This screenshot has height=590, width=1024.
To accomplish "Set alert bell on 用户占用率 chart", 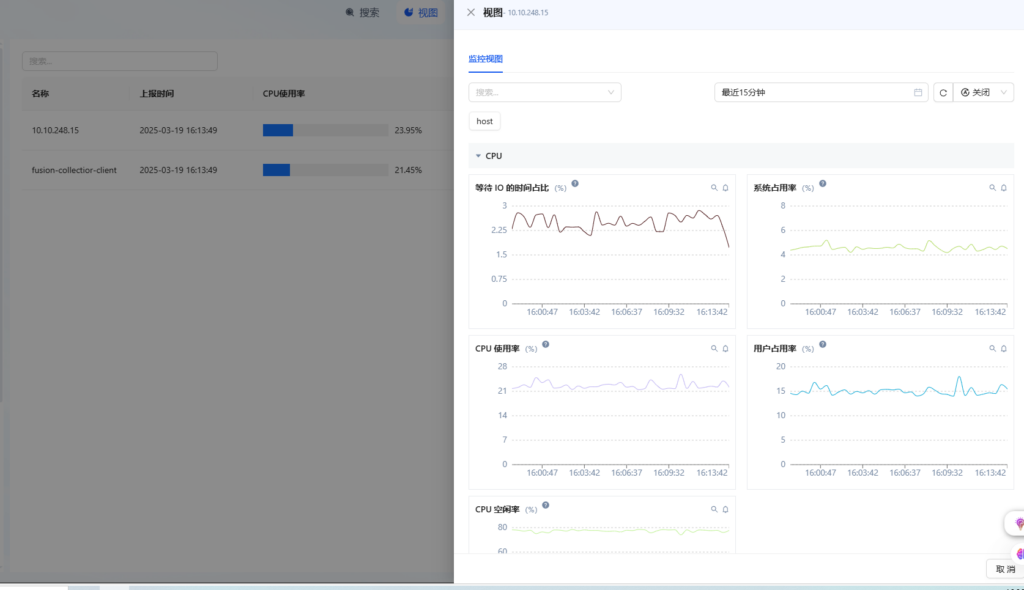I will point(1004,348).
